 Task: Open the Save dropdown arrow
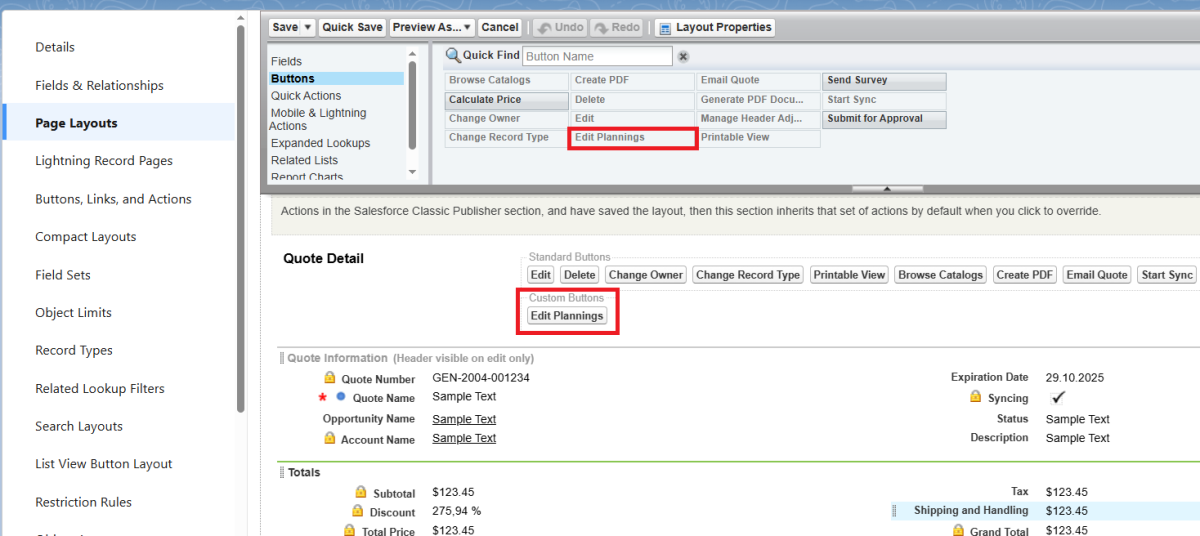307,28
